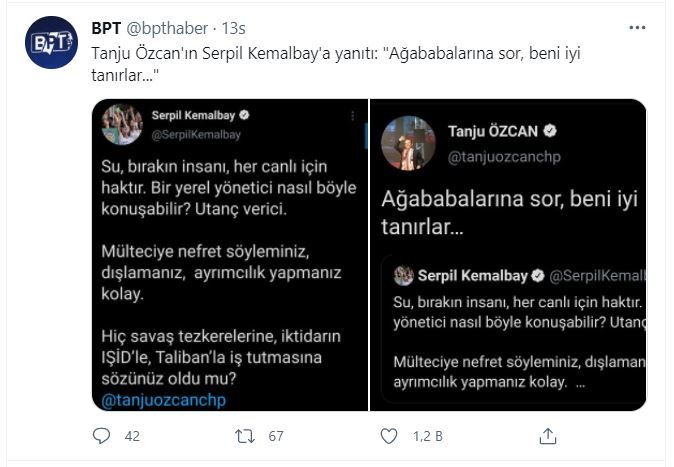Click the reply speech bubble icon

[101, 436]
